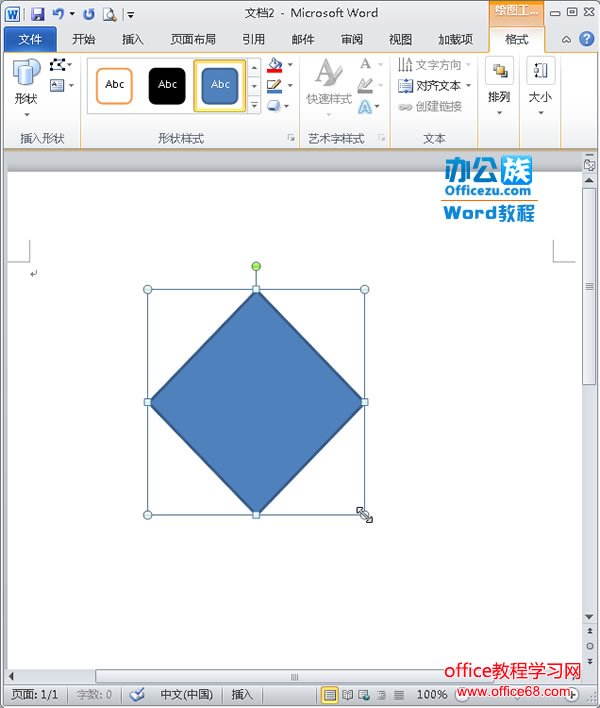600x708 pixels.
Task: Open the 形状 shapes gallery
Action: pyautogui.click(x=27, y=88)
